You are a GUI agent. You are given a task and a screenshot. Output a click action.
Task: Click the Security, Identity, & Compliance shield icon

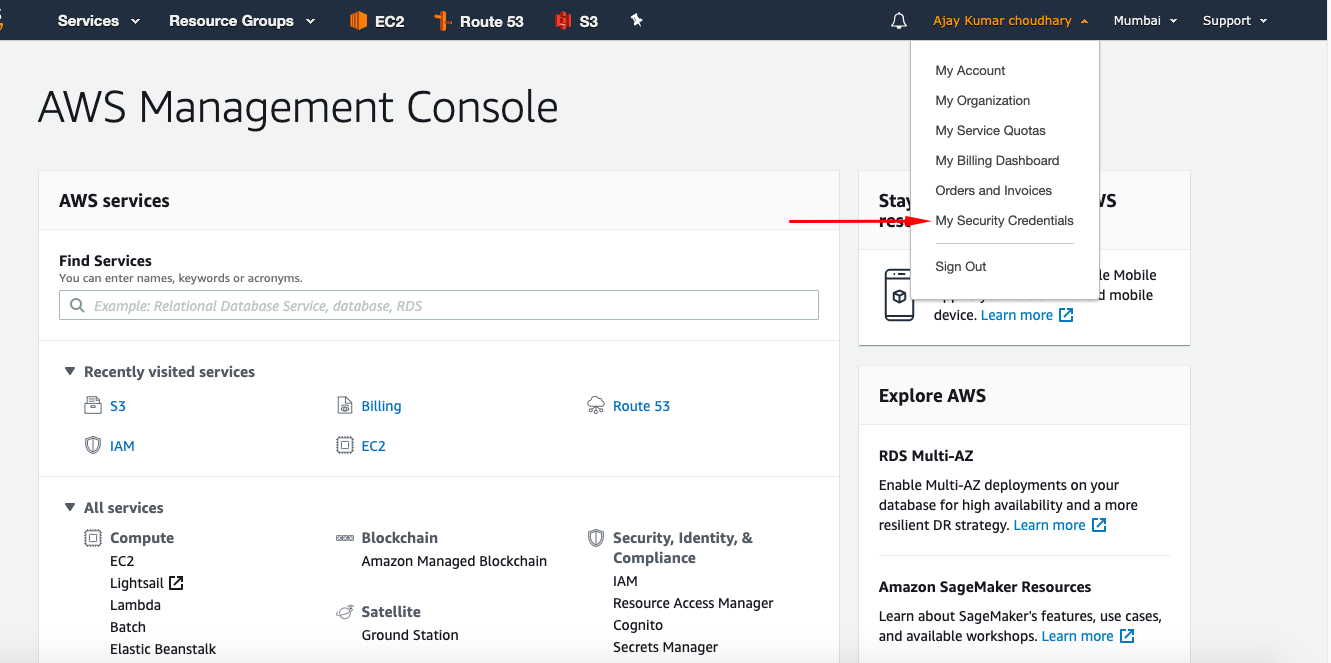pos(596,538)
